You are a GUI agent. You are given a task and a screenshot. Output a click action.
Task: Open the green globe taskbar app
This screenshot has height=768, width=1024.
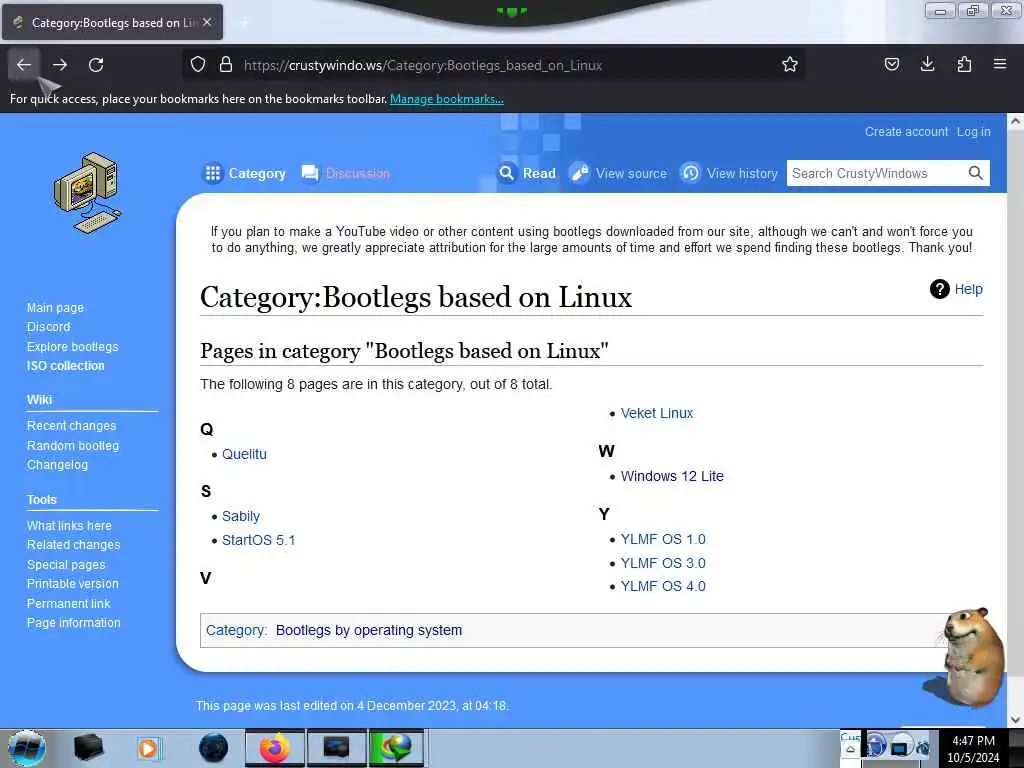point(396,748)
